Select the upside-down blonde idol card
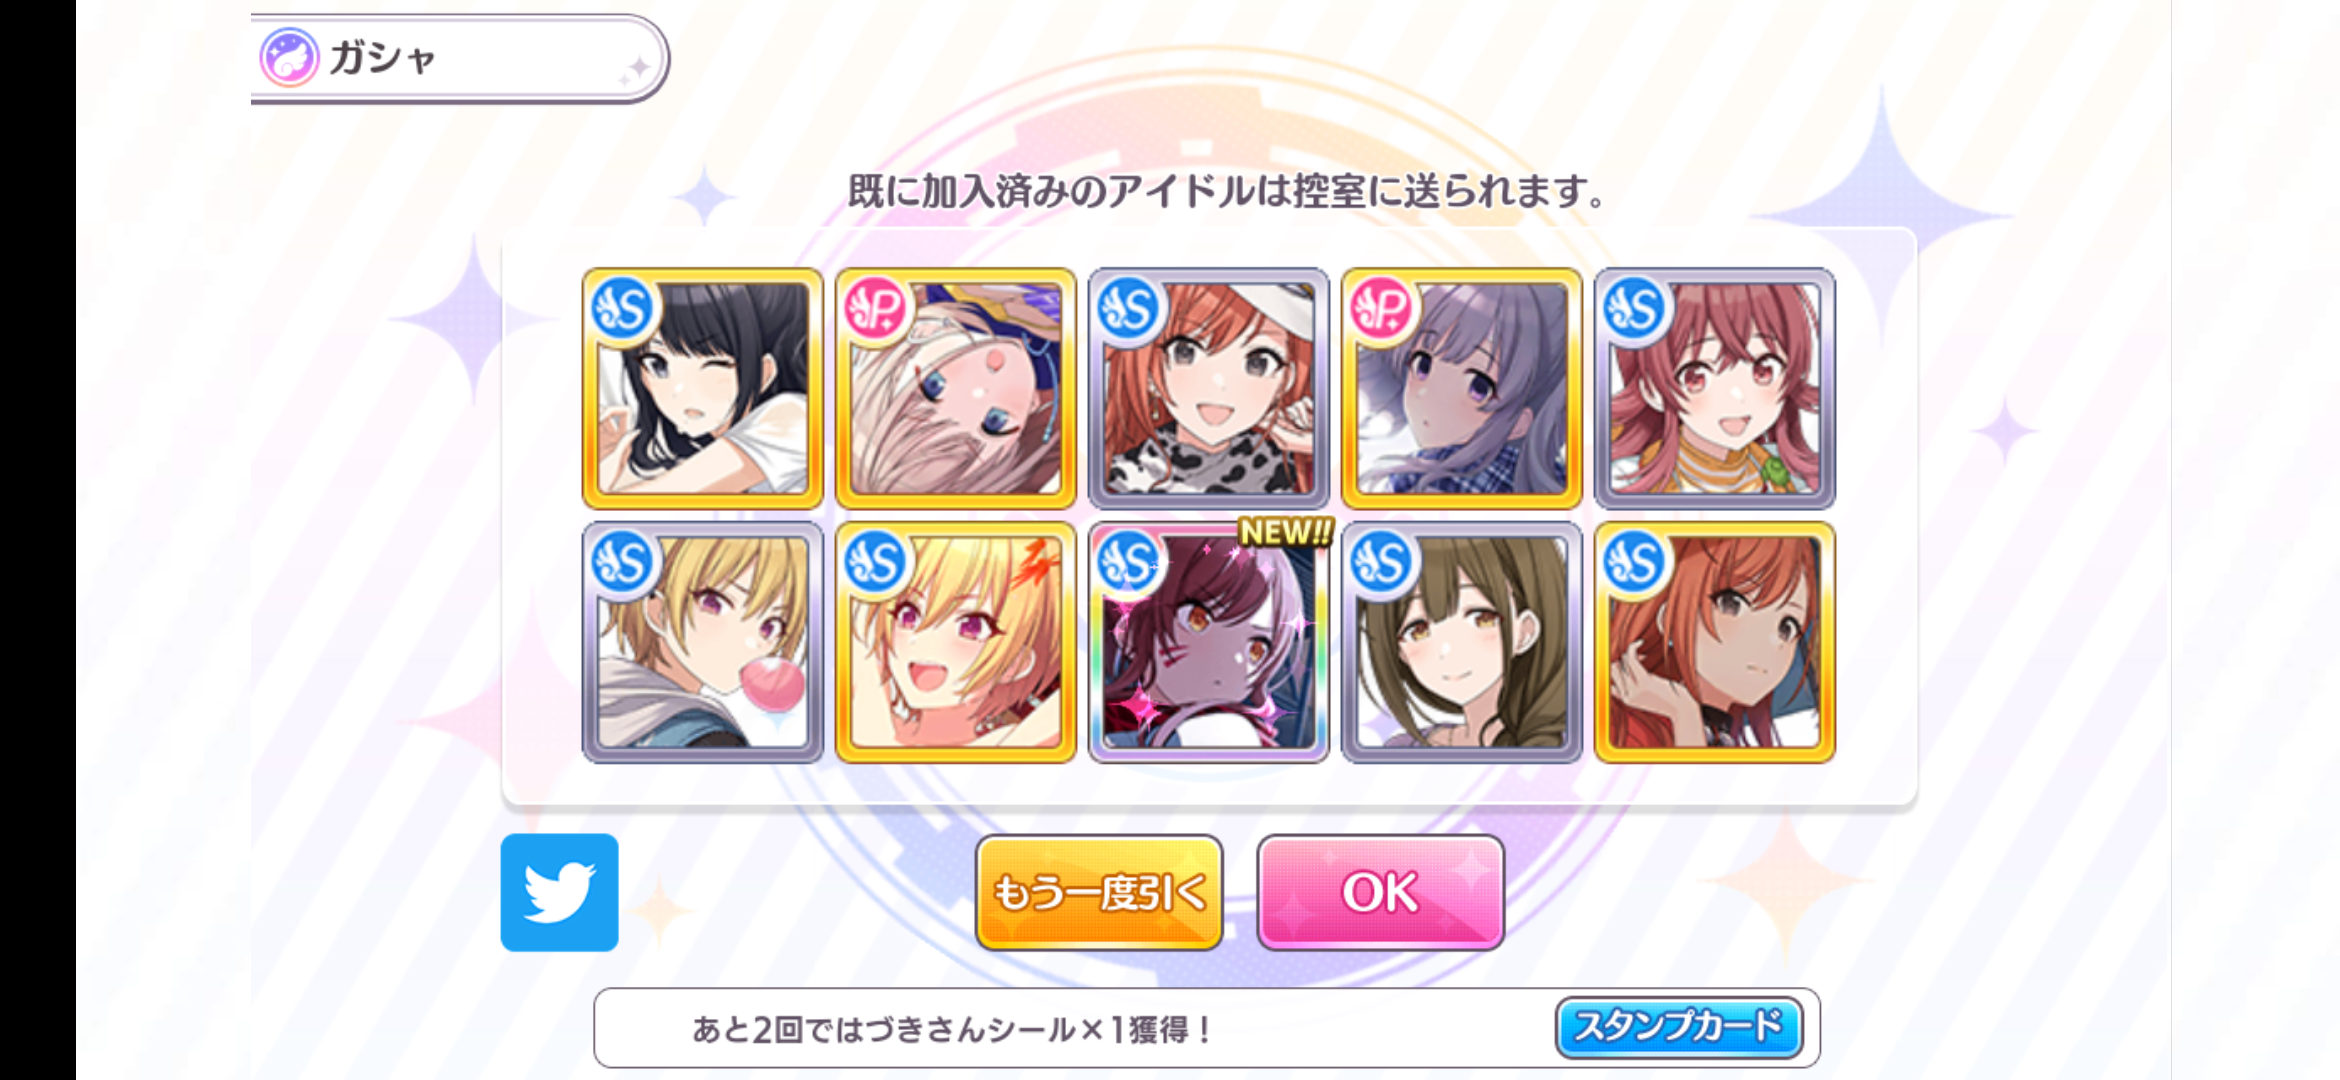The image size is (2340, 1080). tap(956, 388)
